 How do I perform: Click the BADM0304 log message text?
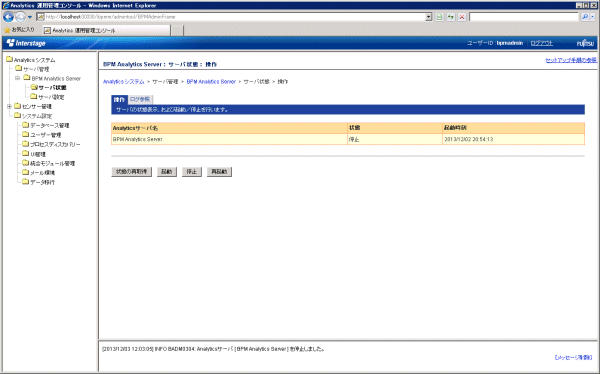pyautogui.click(x=214, y=349)
